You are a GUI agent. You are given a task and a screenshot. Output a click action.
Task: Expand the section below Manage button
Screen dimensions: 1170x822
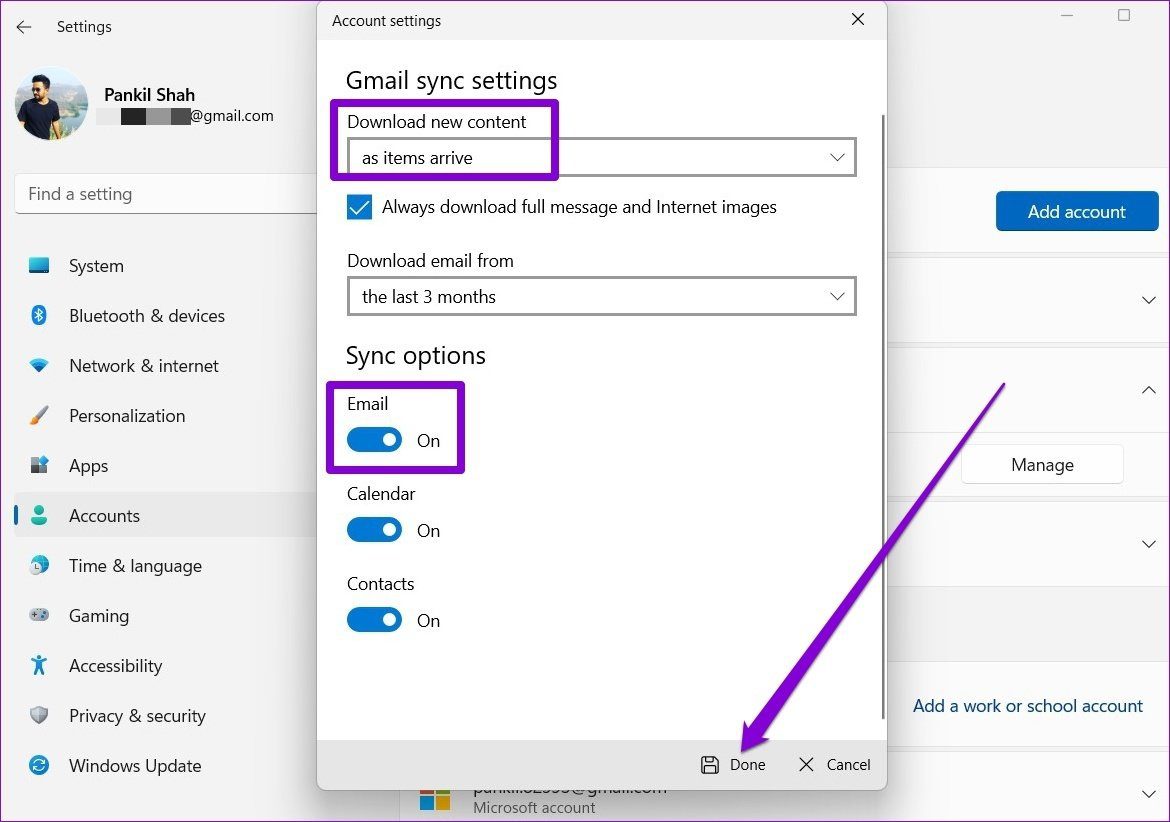point(1149,544)
